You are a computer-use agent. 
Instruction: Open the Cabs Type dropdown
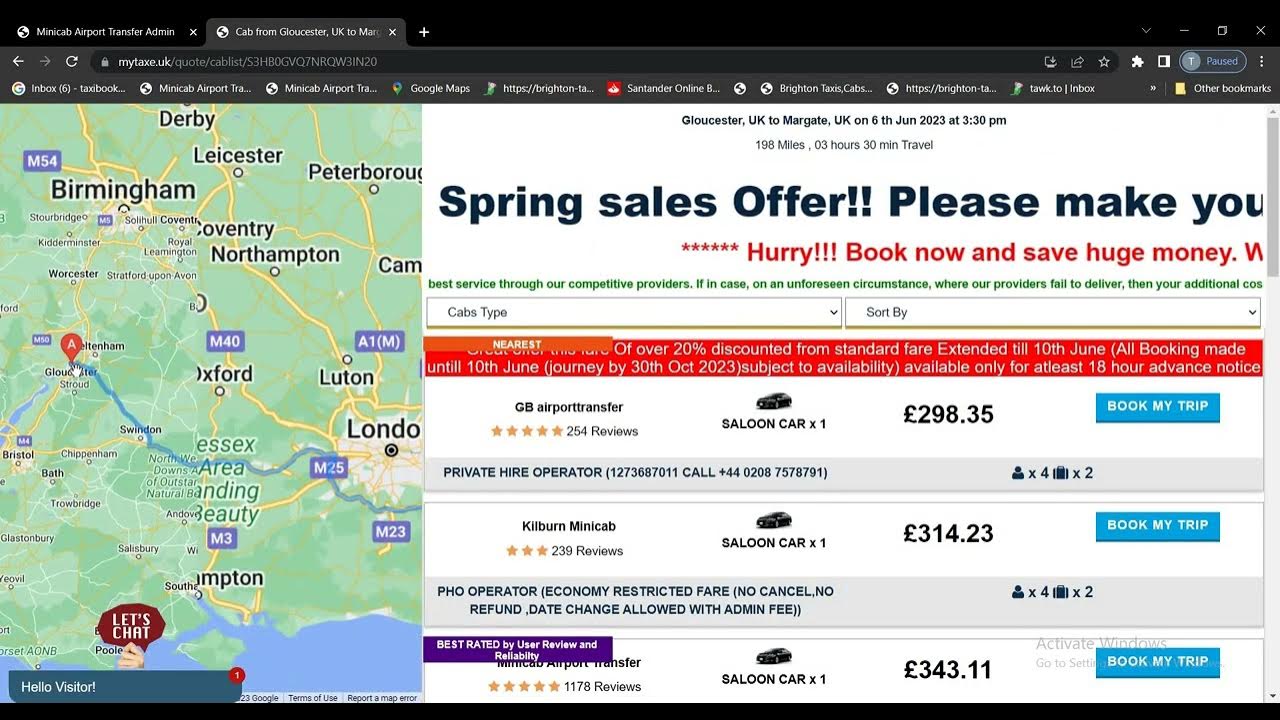point(634,312)
